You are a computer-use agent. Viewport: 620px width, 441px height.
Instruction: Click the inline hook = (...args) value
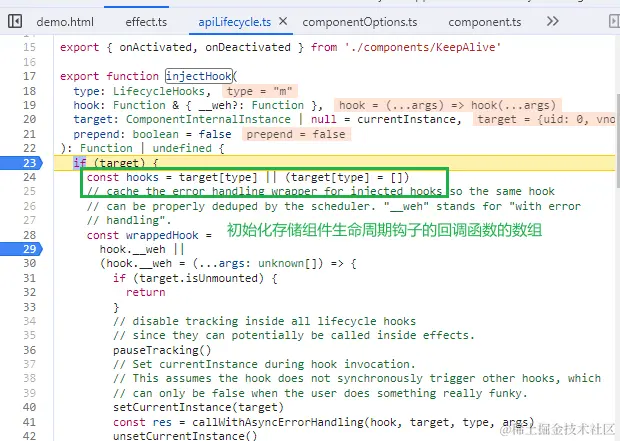[x=448, y=105]
